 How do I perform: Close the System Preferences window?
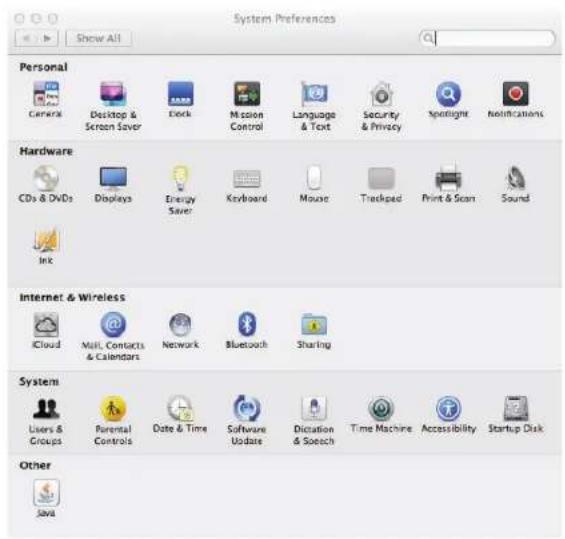[x=20, y=18]
